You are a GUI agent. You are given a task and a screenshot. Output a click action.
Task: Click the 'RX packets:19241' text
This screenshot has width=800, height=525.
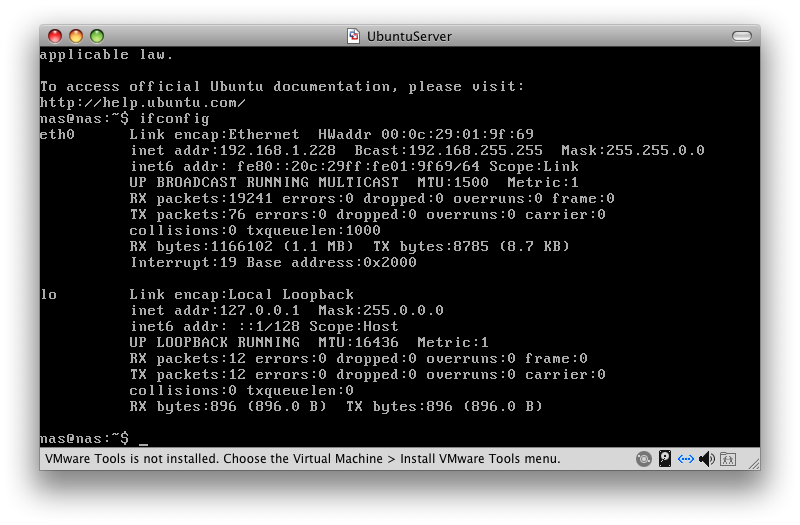[x=202, y=198]
